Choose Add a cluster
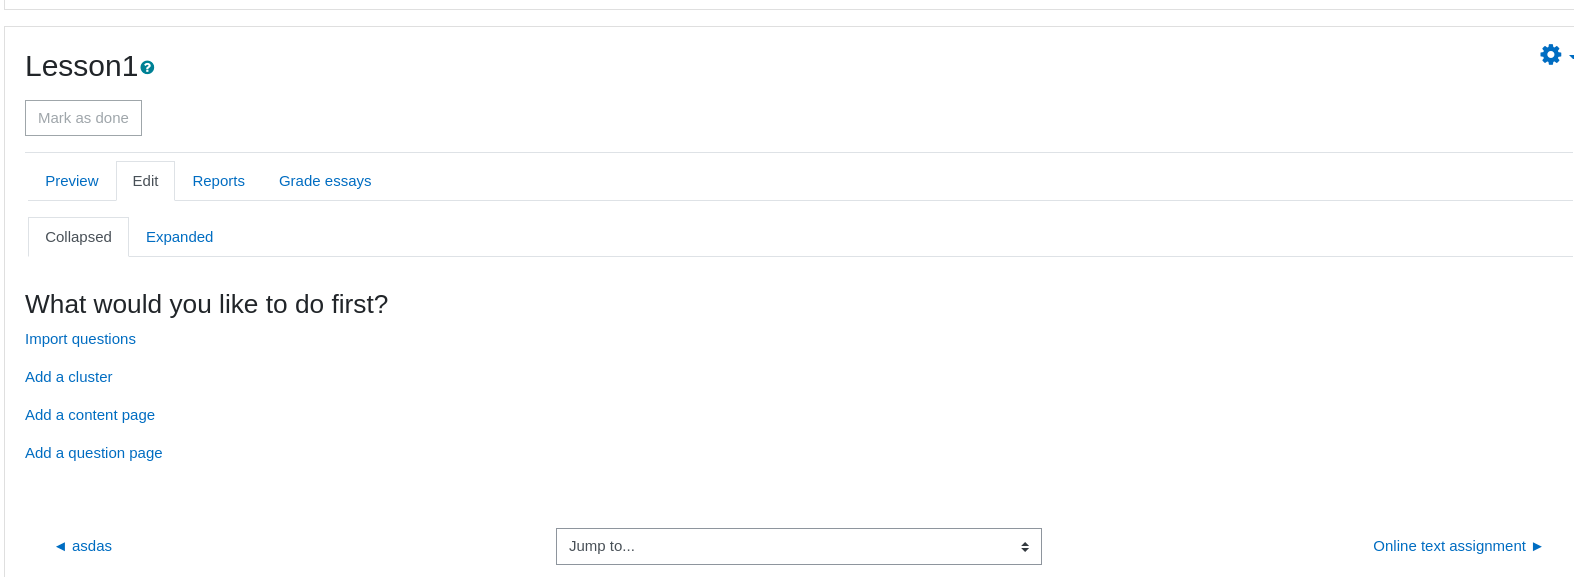This screenshot has height=577, width=1574. click(68, 377)
